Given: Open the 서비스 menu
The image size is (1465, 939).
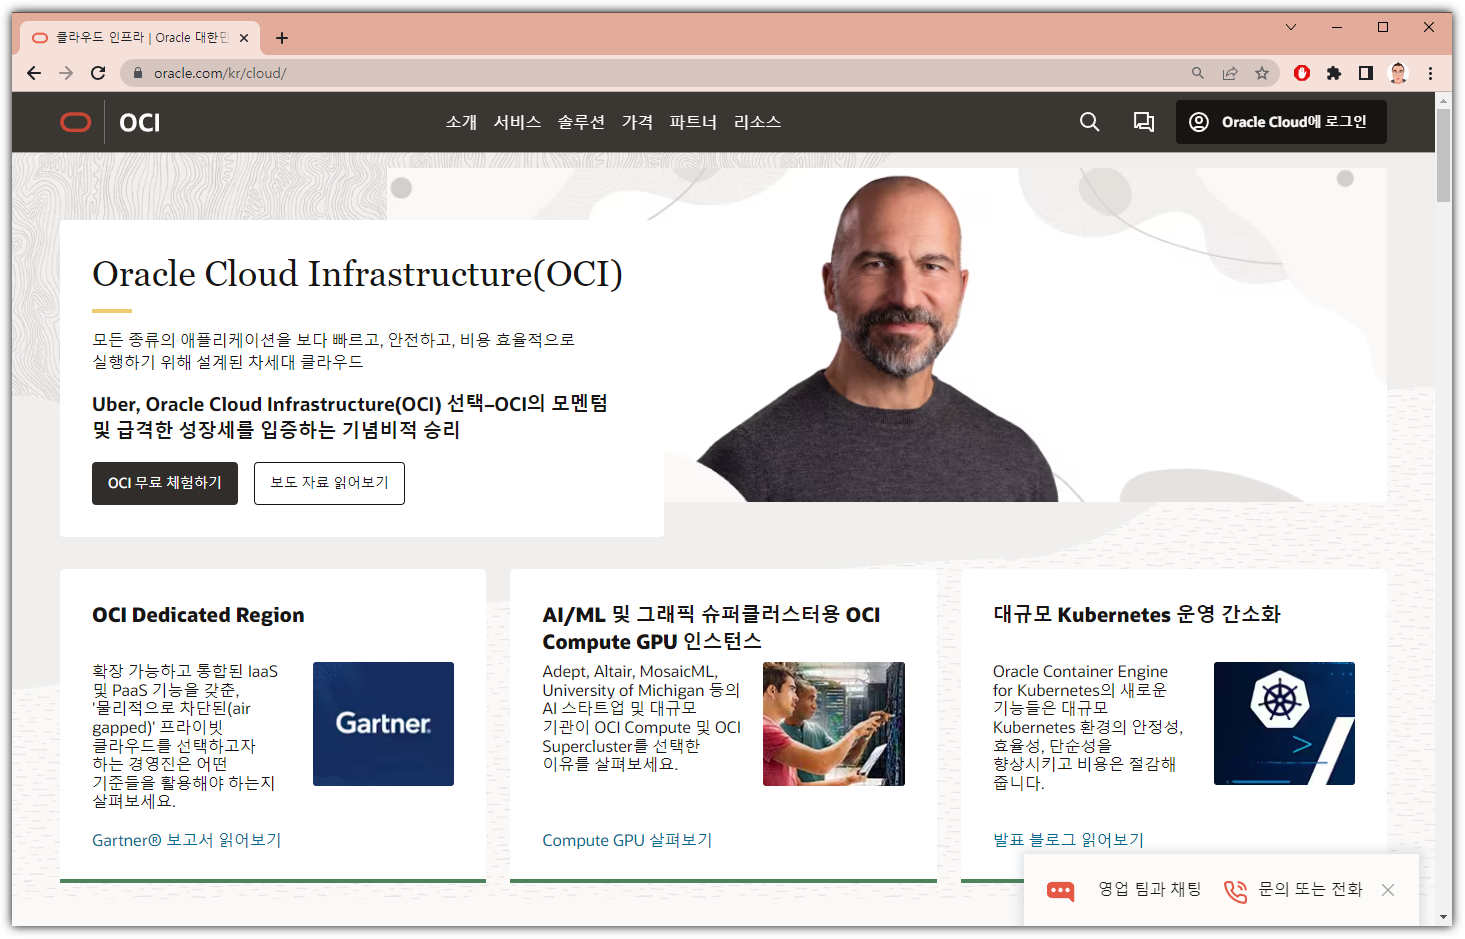Looking at the screenshot, I should pyautogui.click(x=518, y=122).
